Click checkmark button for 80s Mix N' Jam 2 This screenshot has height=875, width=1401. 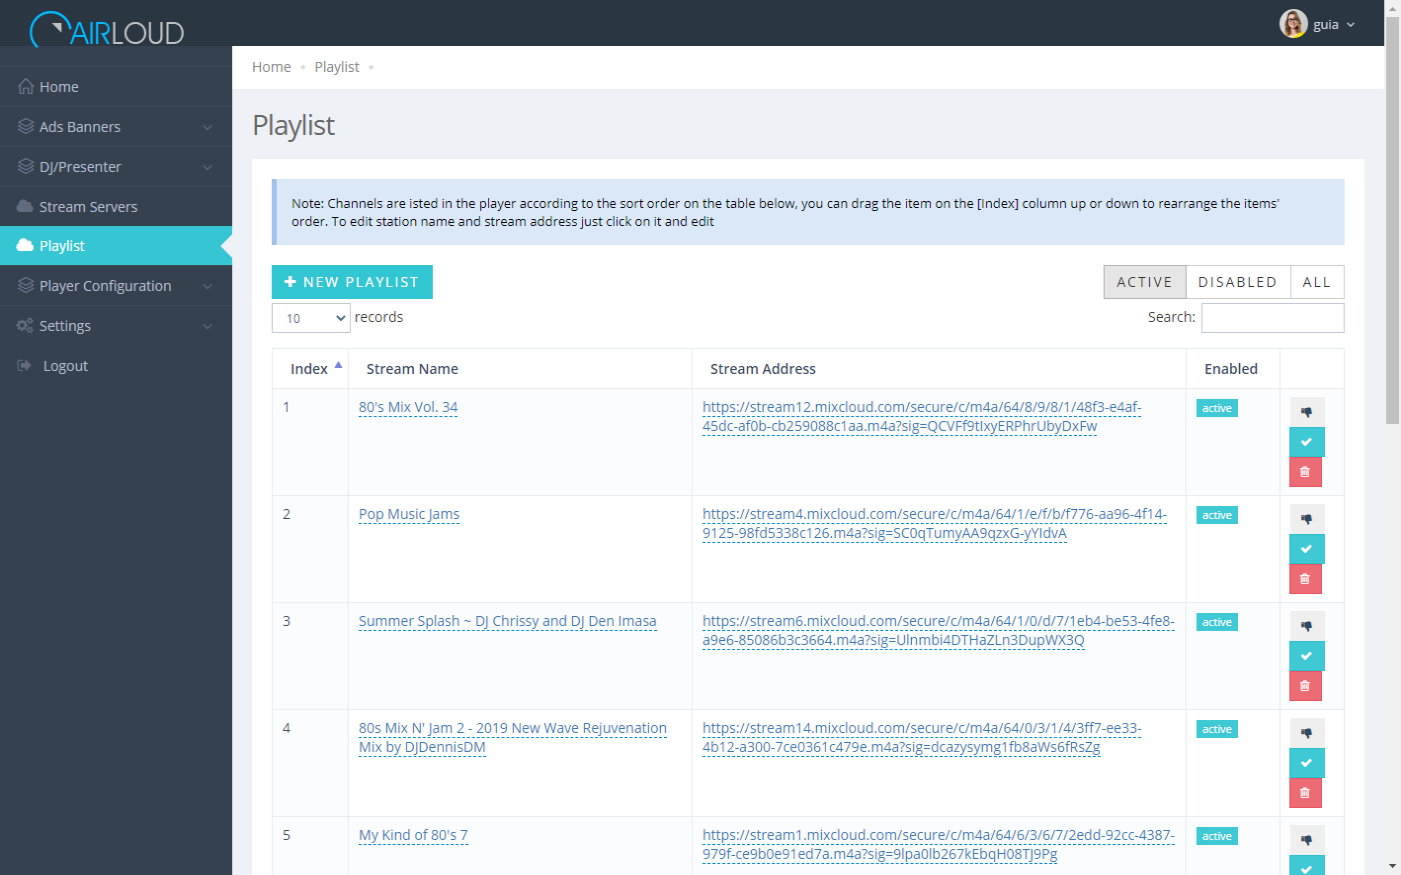coord(1306,763)
